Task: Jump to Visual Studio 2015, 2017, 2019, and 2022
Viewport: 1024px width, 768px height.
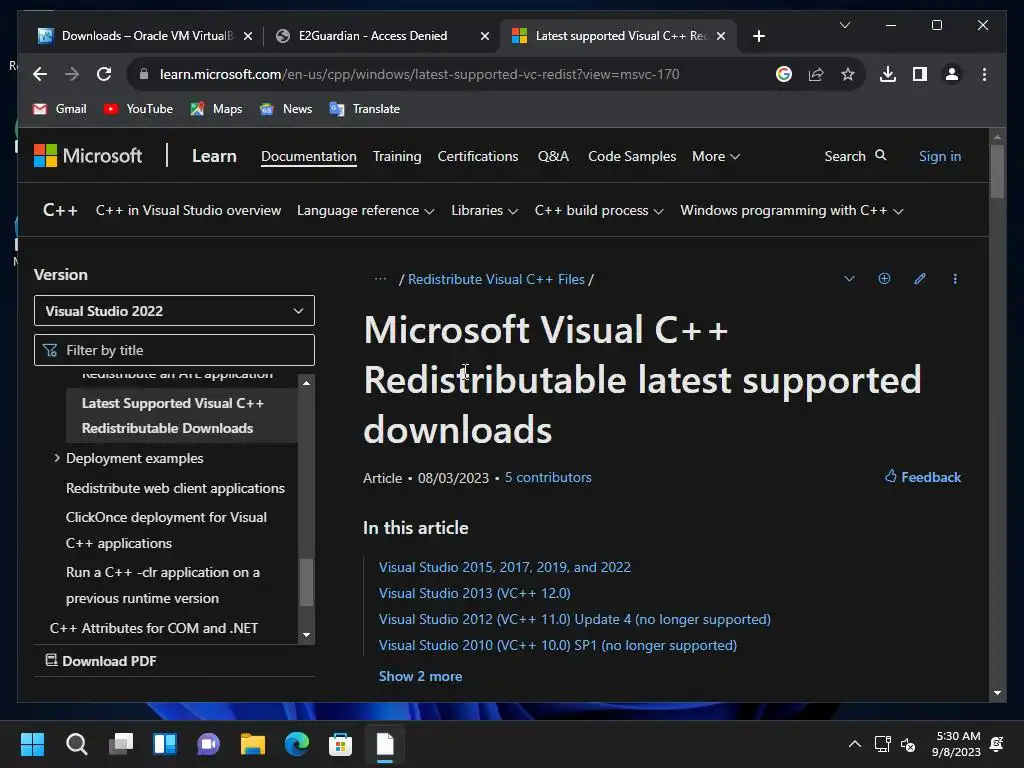Action: pyautogui.click(x=505, y=567)
